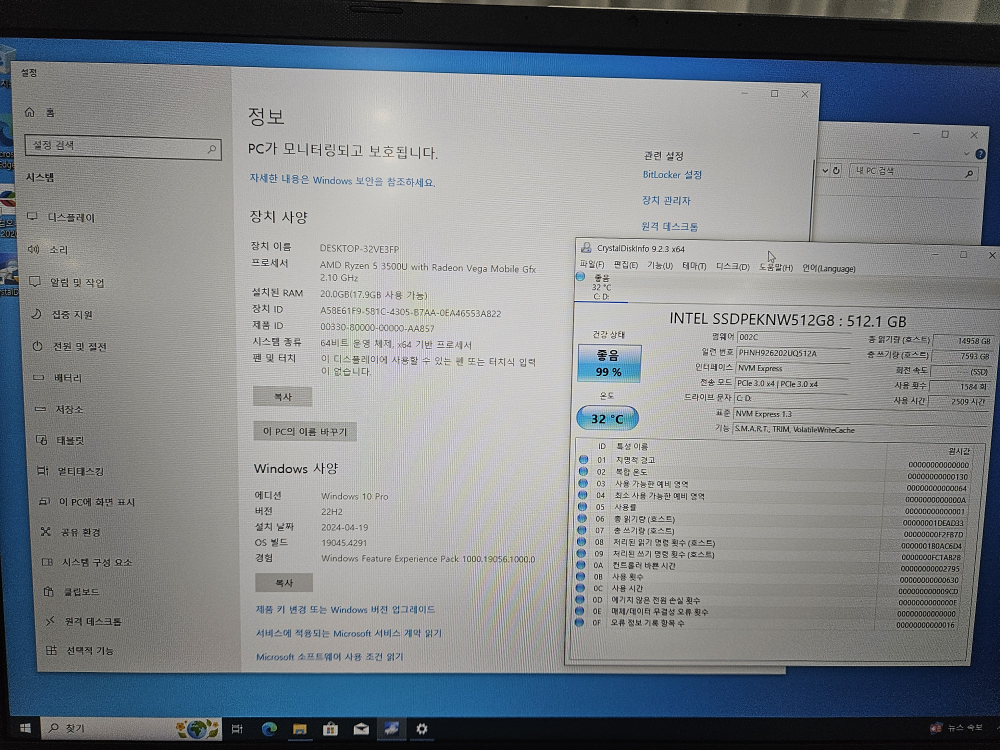Expand address dropdown arrow in Explorer window
1000x750 pixels.
click(x=825, y=170)
